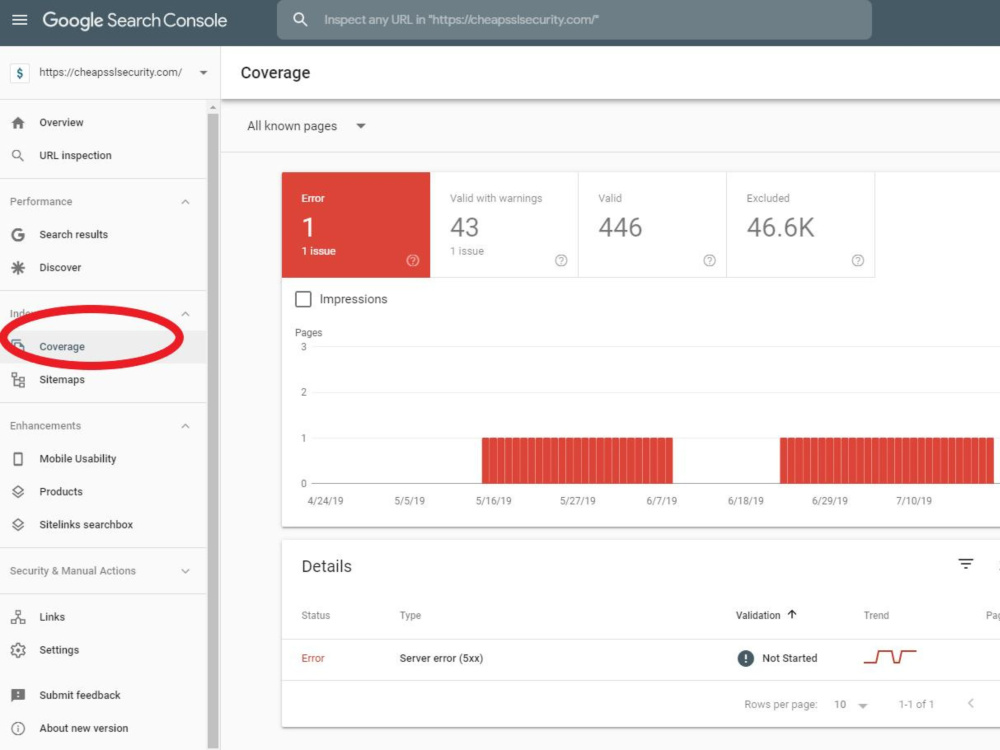Click the red 'Error' status cell

tap(312, 658)
